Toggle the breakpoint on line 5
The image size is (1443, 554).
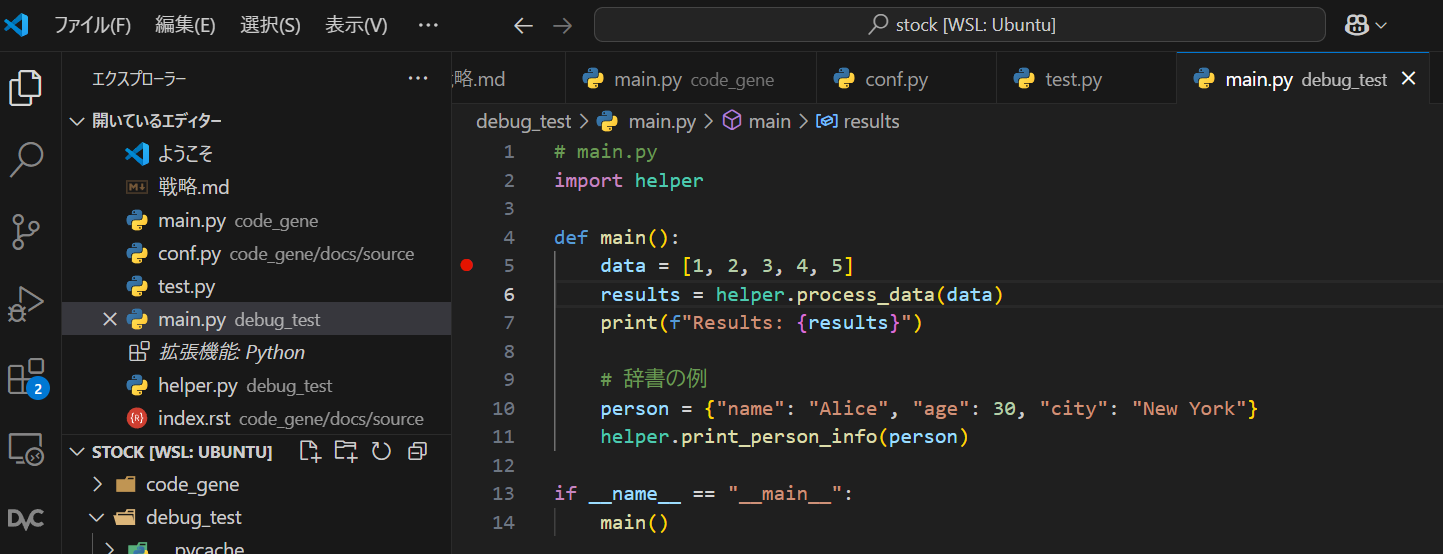[466, 266]
